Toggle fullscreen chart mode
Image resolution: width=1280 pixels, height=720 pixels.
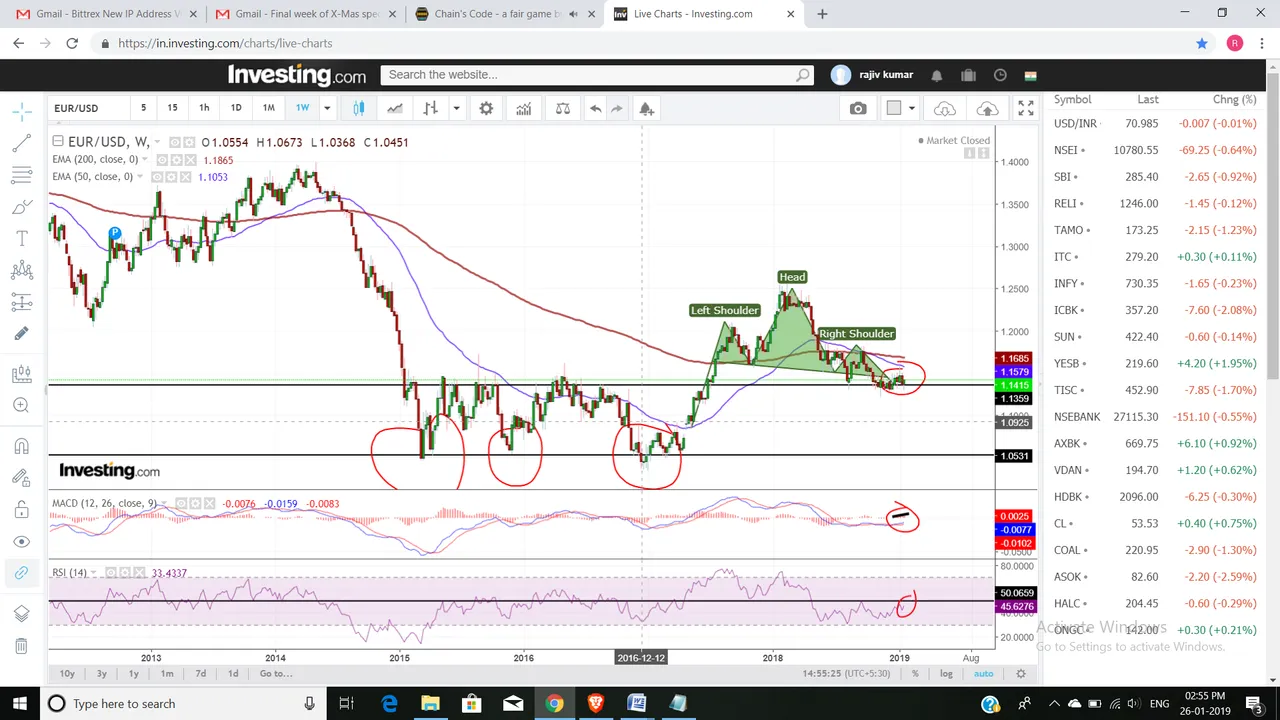pyautogui.click(x=1026, y=108)
